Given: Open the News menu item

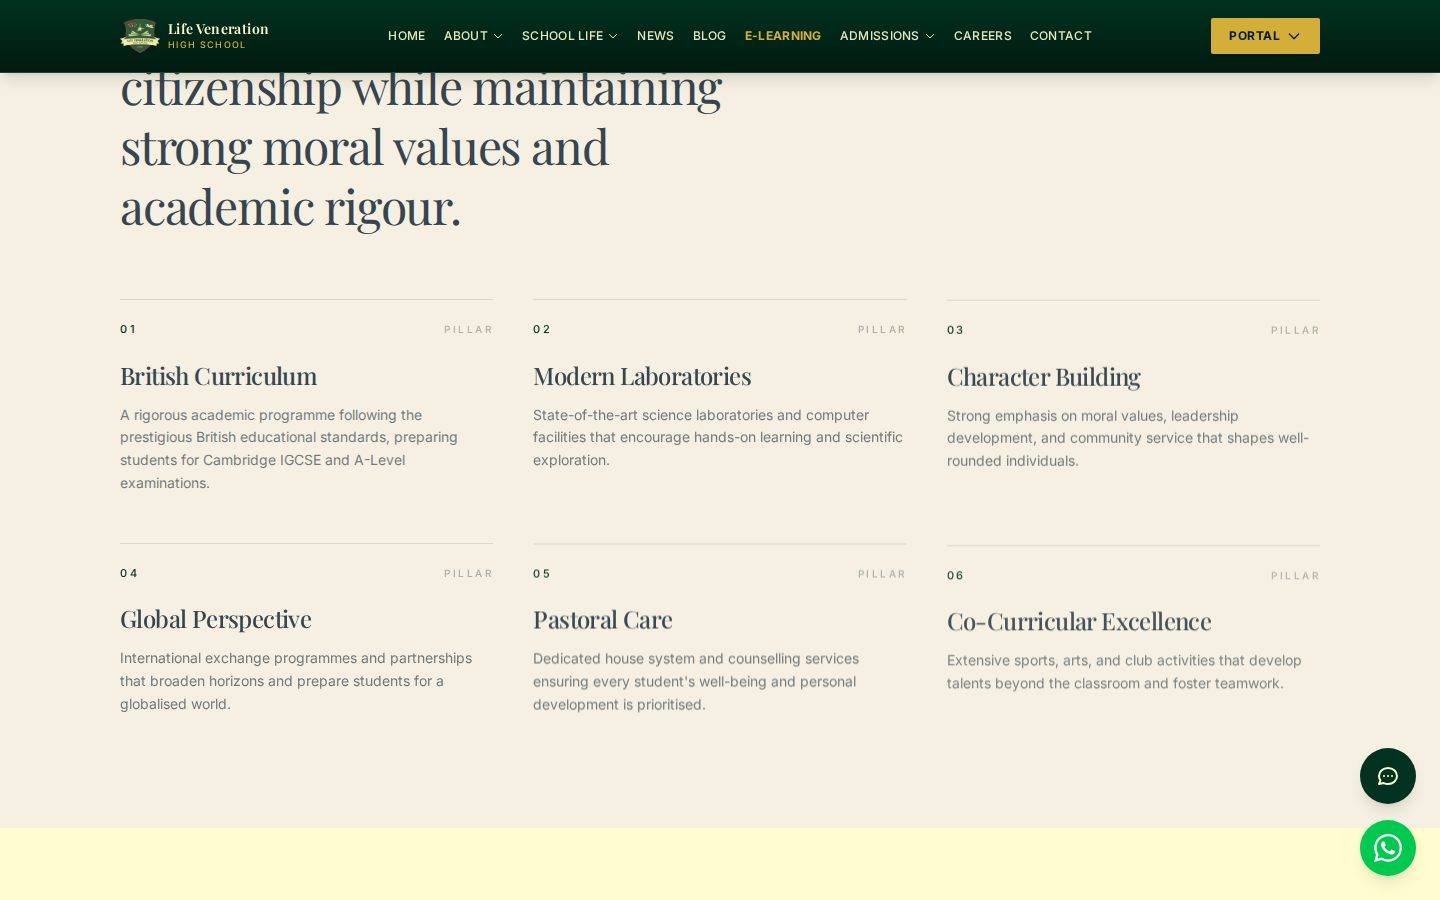Looking at the screenshot, I should [655, 36].
